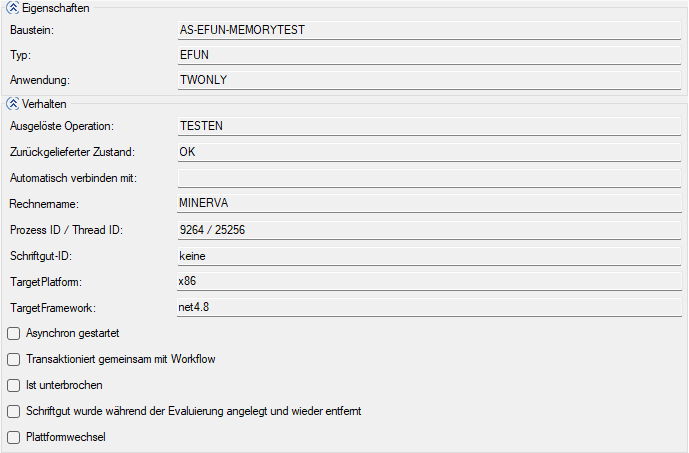Check the Schriftgut wurde während Evaluierung box

click(x=13, y=411)
